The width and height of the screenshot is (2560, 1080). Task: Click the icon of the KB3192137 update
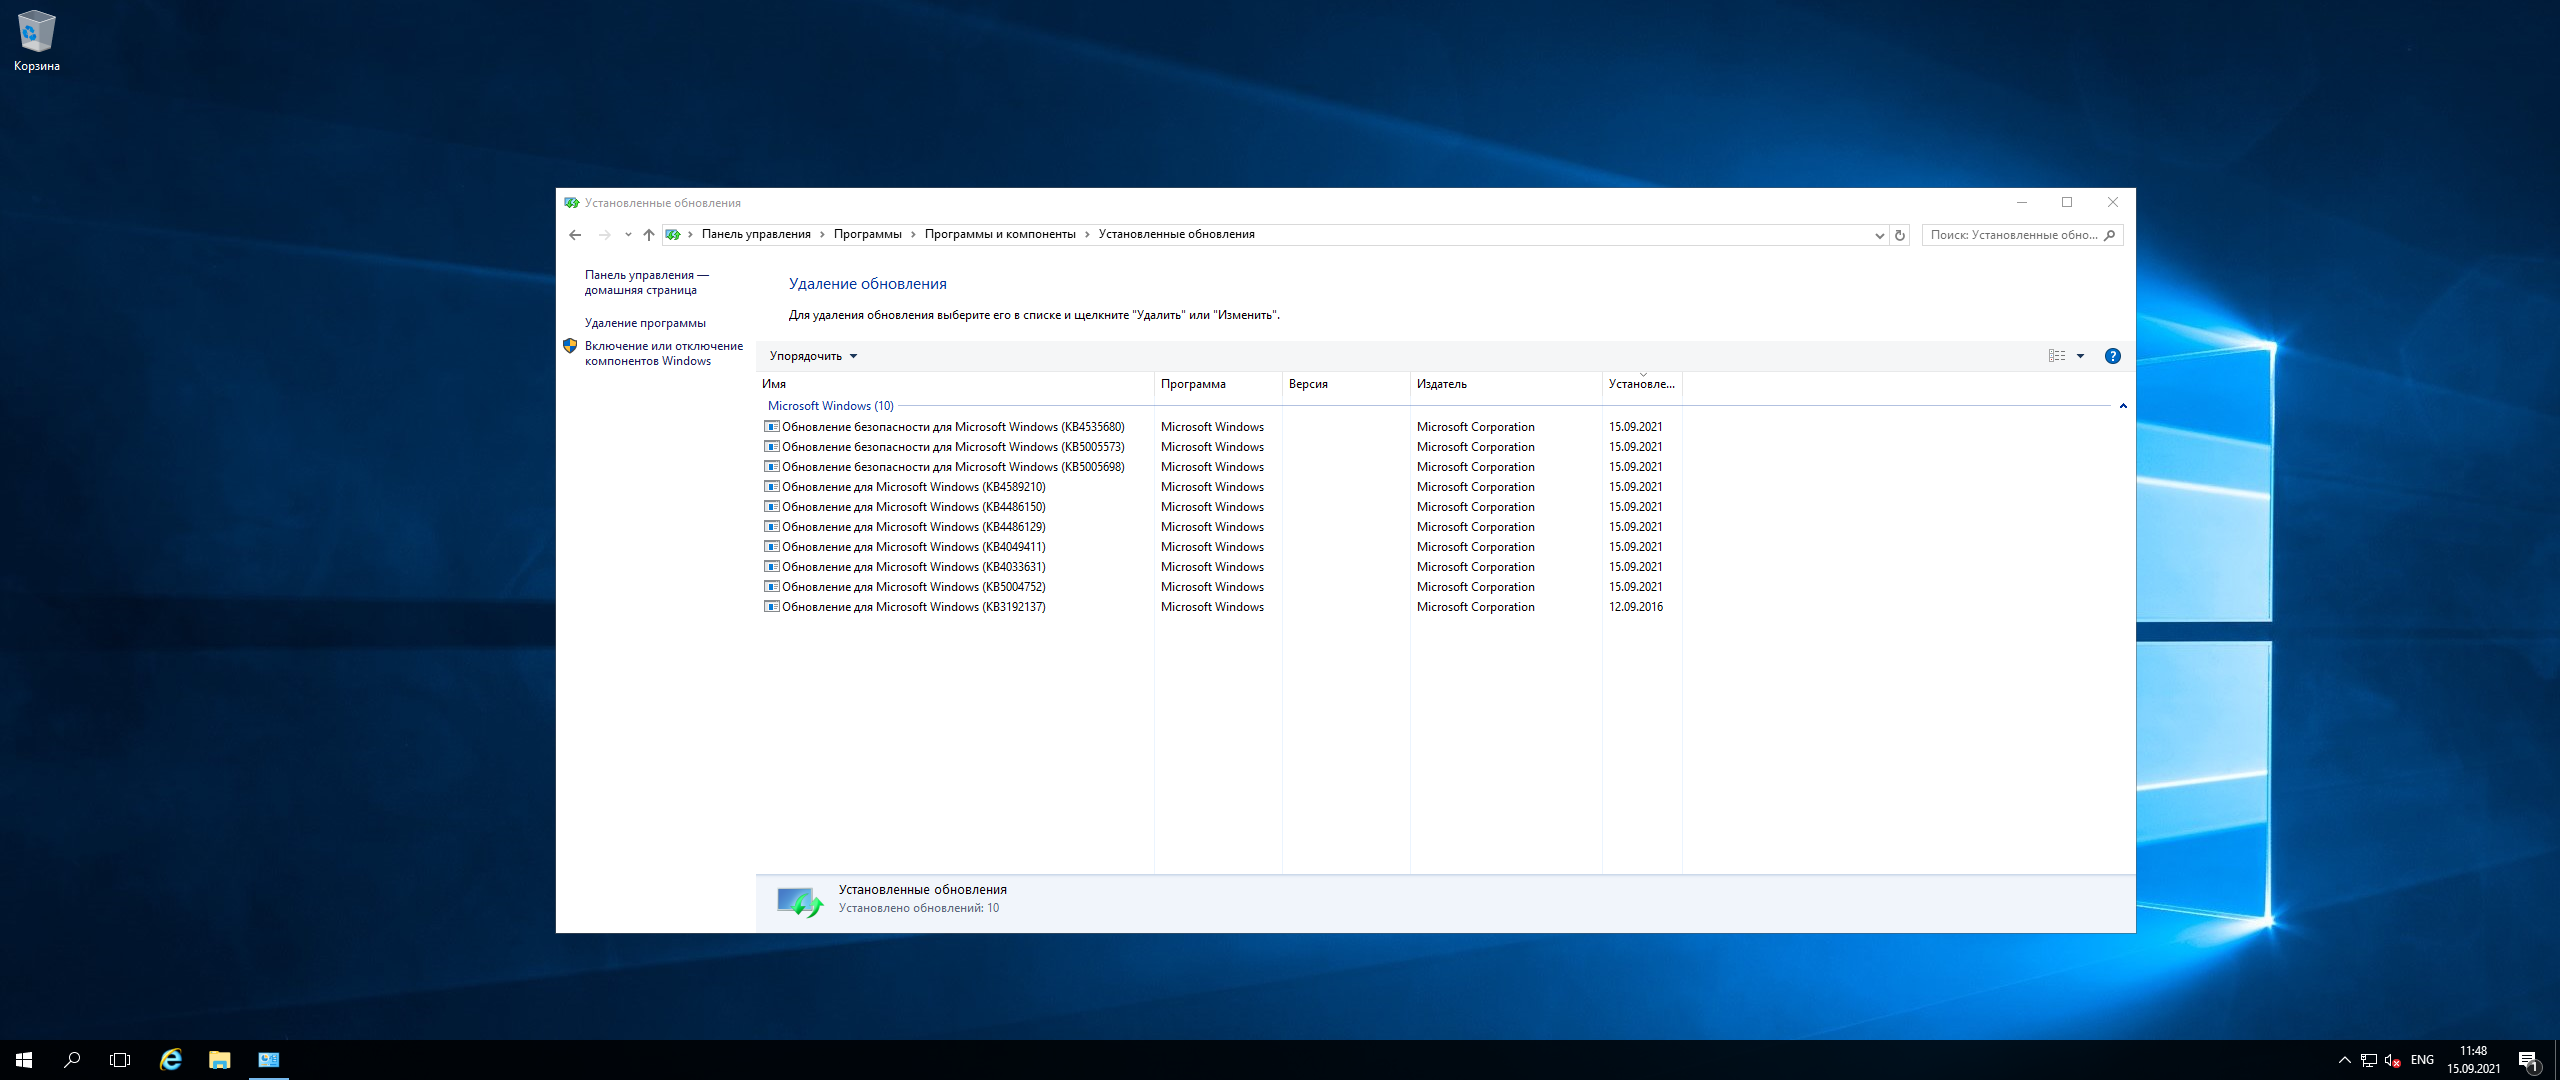coord(772,607)
